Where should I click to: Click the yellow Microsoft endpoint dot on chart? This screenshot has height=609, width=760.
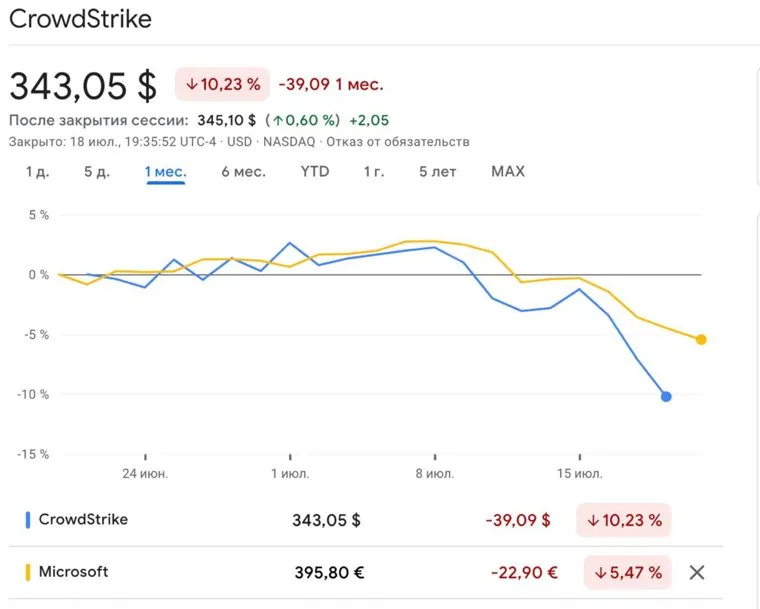(701, 340)
